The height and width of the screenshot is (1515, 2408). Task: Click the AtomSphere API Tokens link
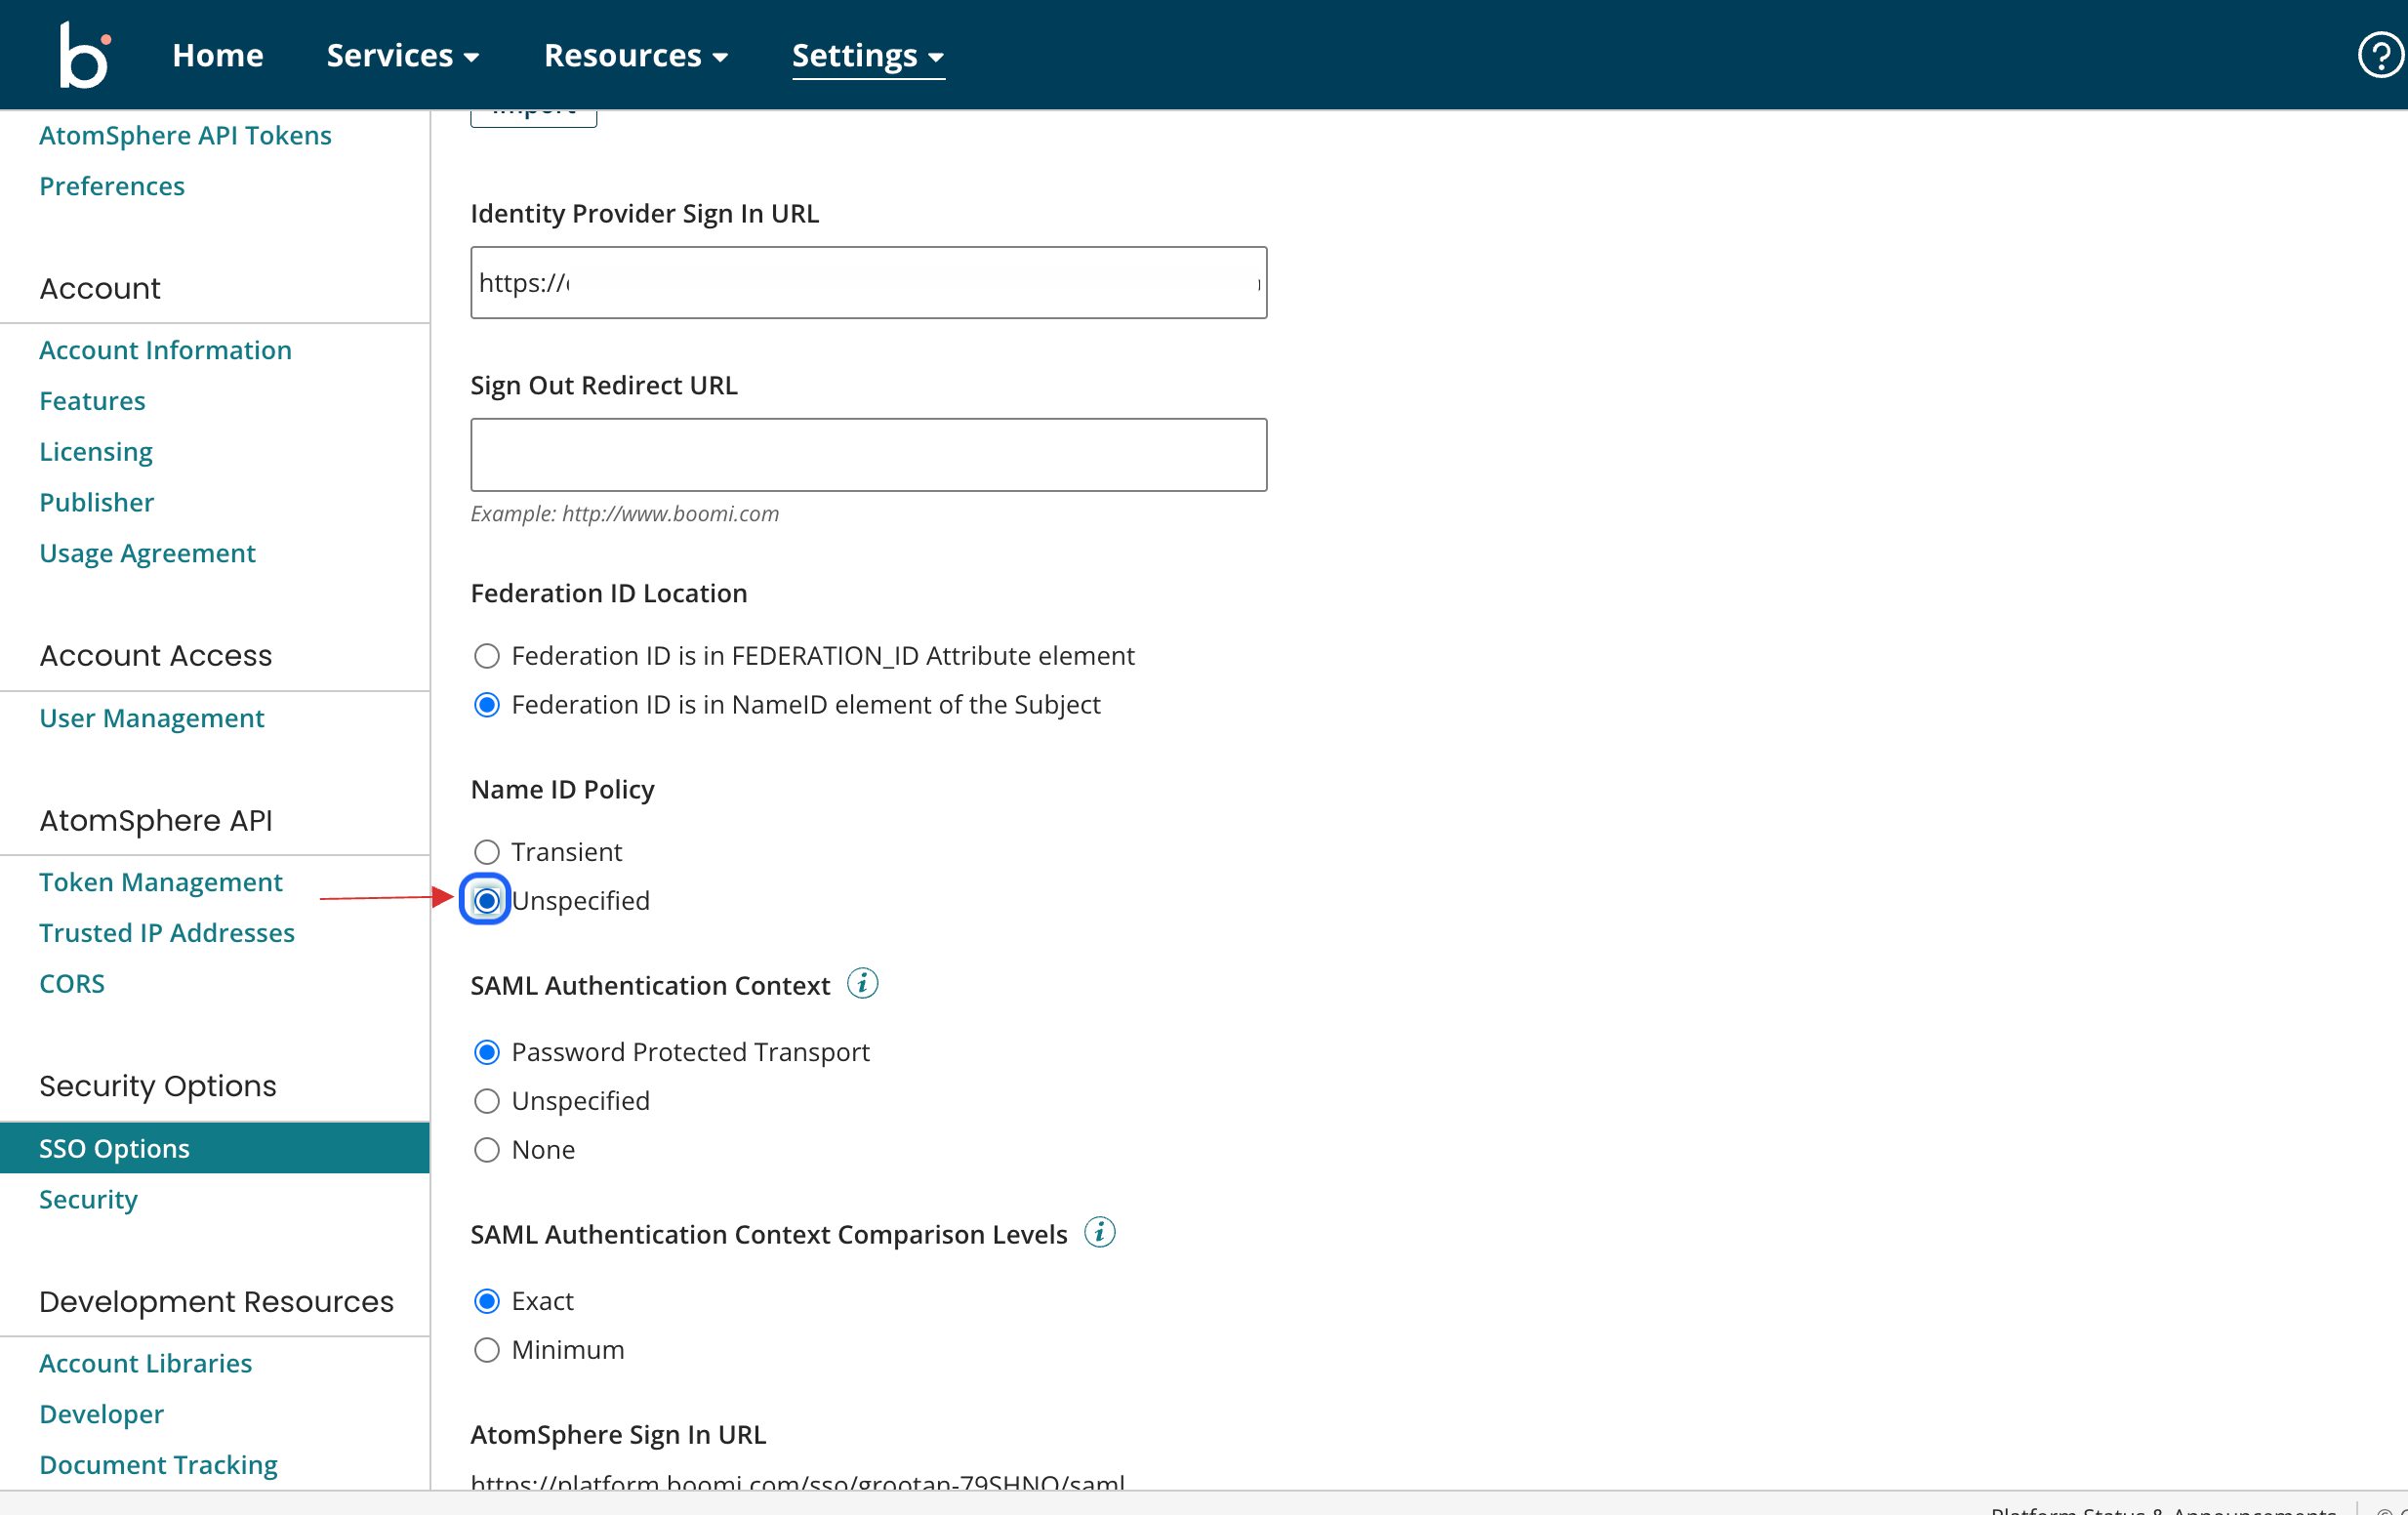pos(186,135)
